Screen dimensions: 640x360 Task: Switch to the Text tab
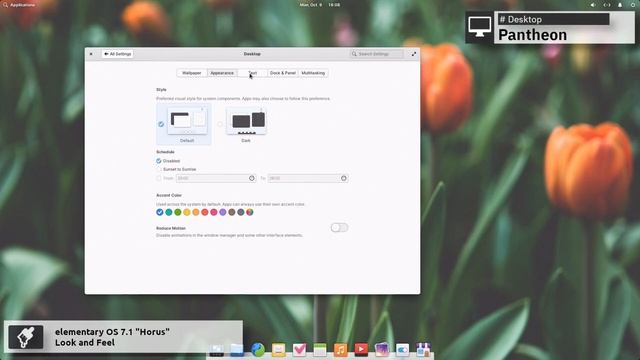252,73
